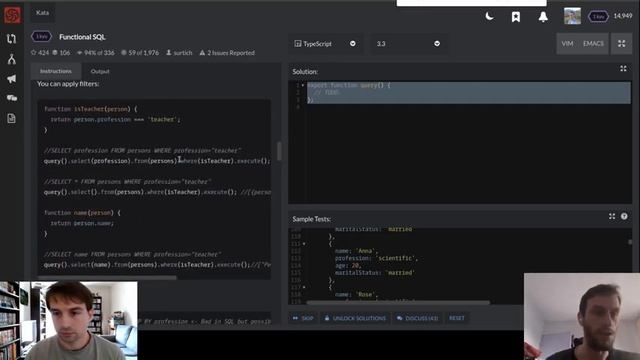Toggle dark mode with the moon icon

(x=489, y=16)
